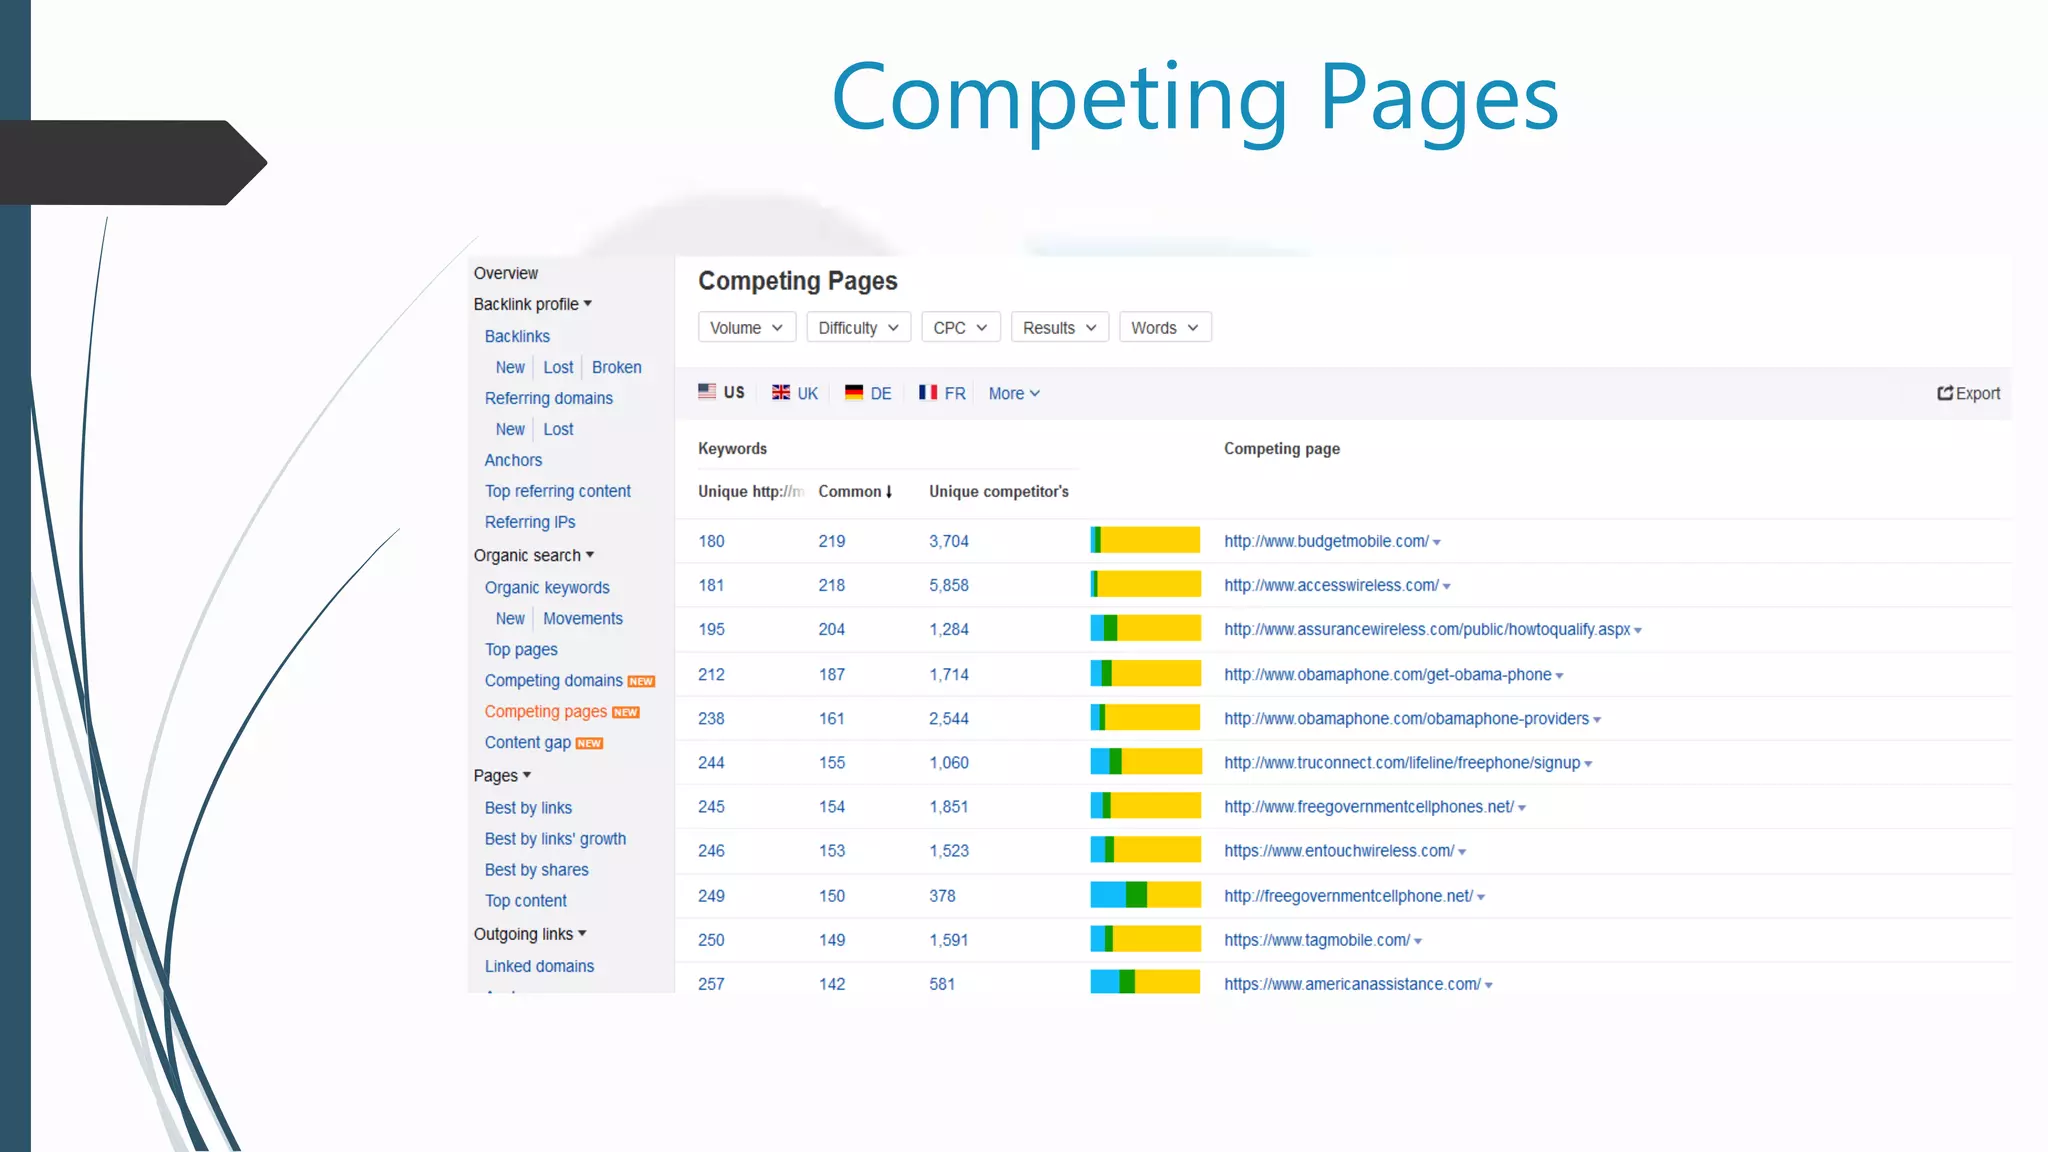Open the Overview menu item
Image resolution: width=2048 pixels, height=1152 pixels.
506,273
